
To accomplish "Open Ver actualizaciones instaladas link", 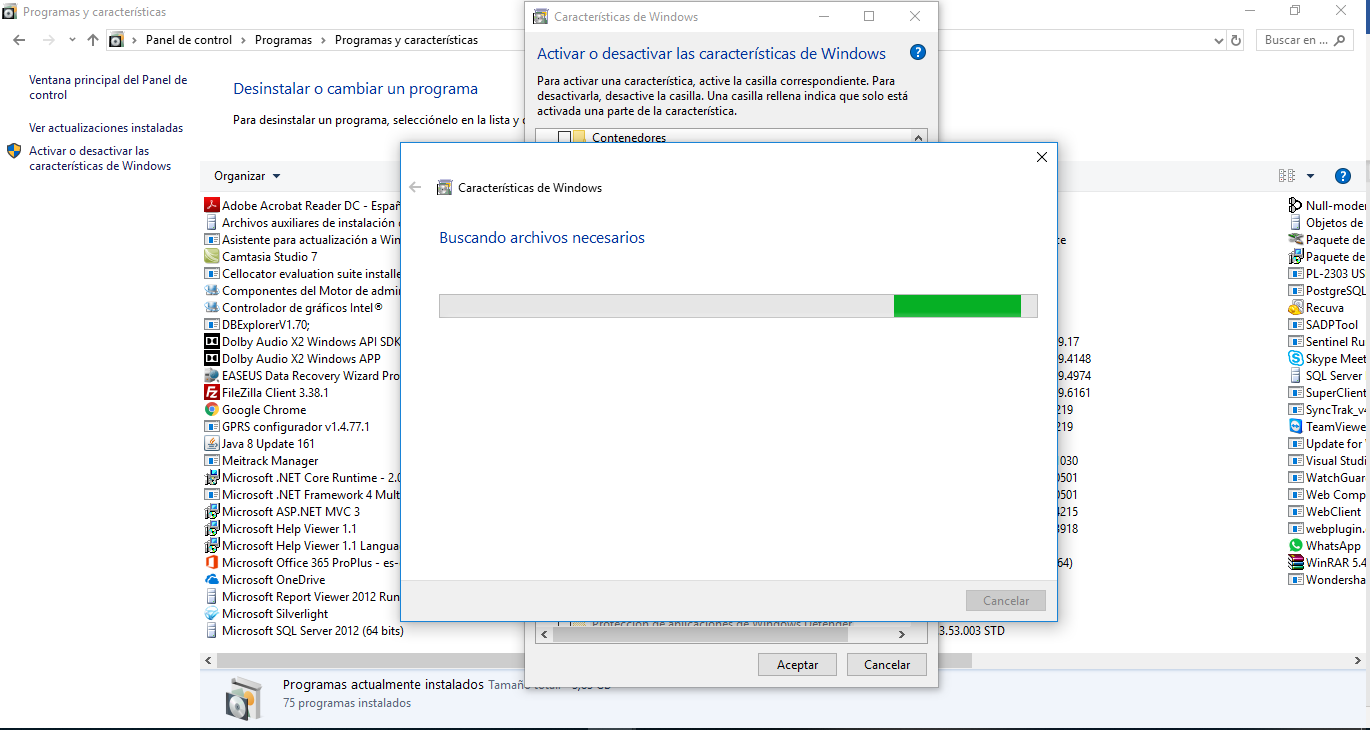I will click(x=106, y=128).
